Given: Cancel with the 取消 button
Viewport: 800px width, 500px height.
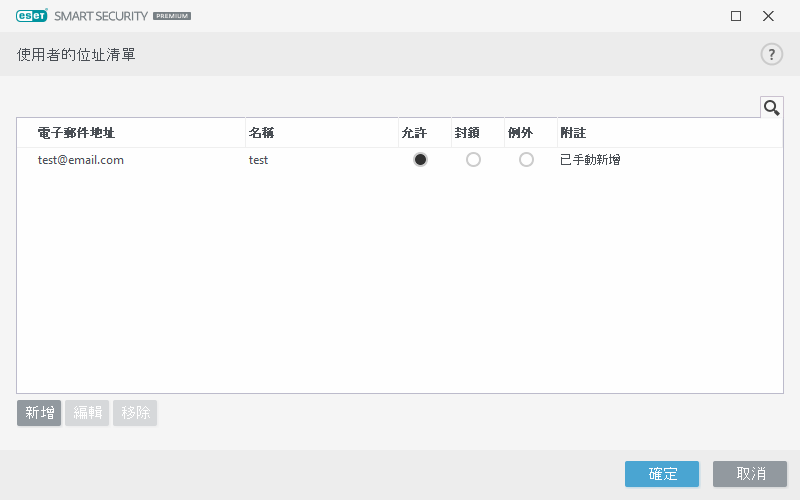Looking at the screenshot, I should click(x=750, y=474).
